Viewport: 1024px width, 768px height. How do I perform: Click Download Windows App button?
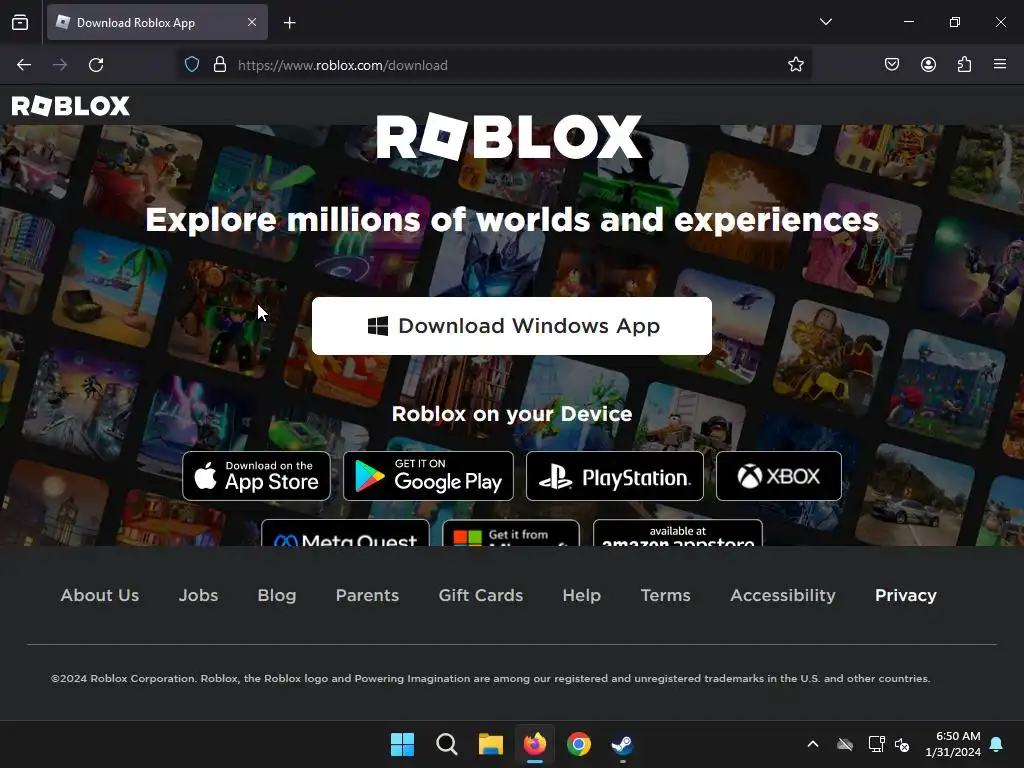click(x=512, y=326)
